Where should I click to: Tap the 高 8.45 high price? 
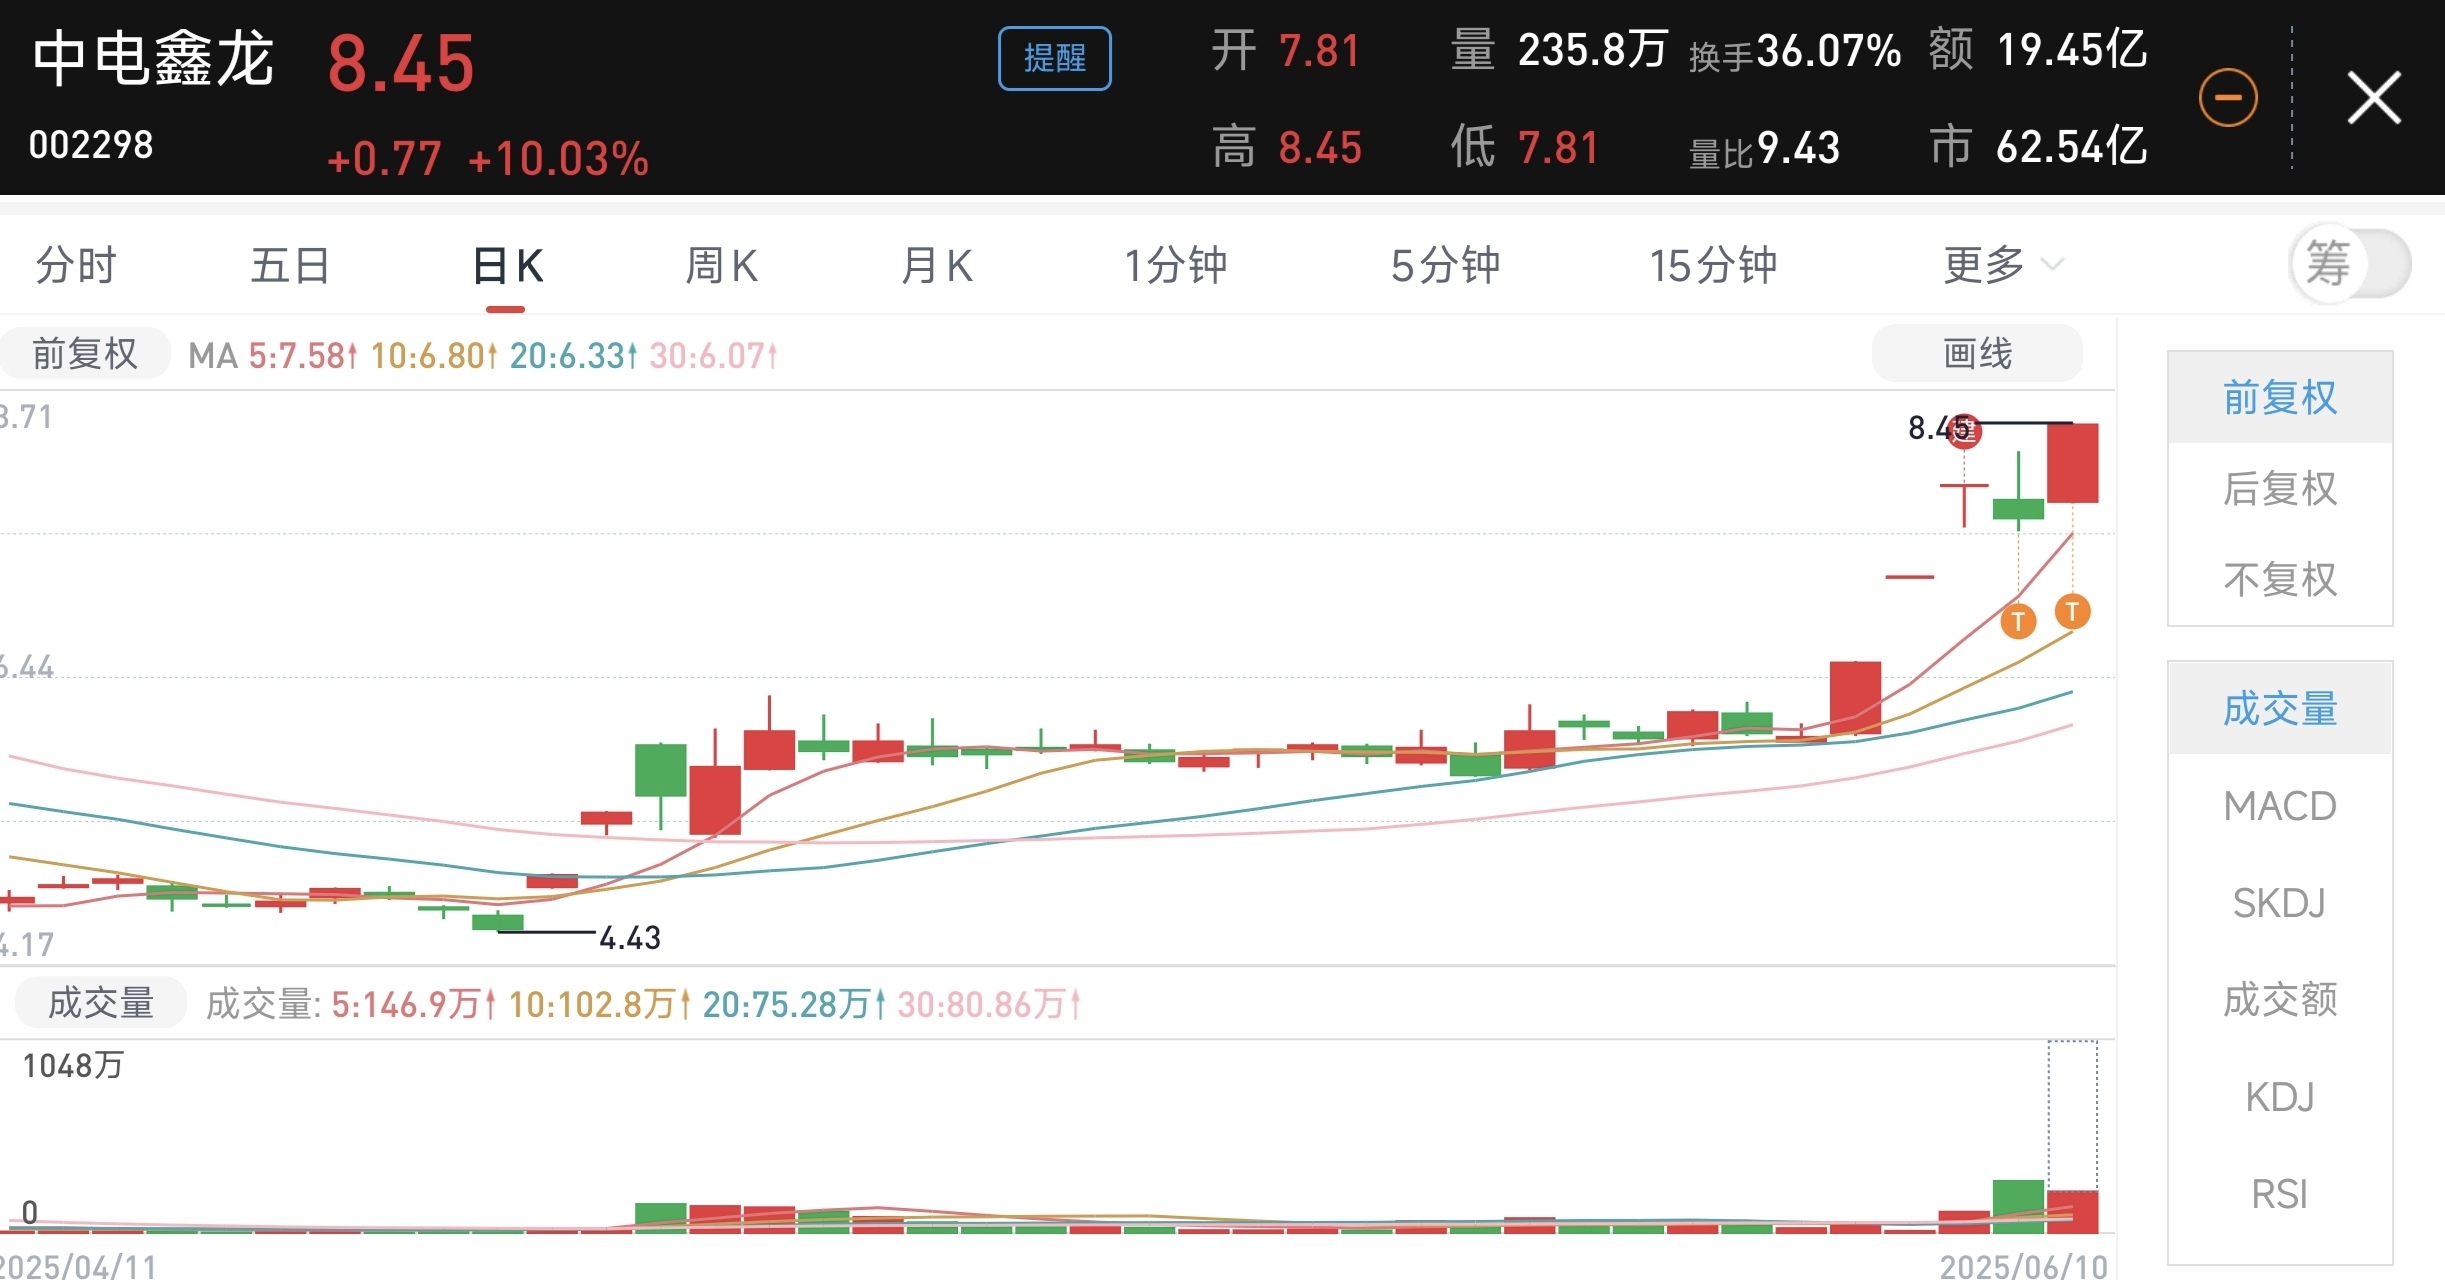[x=1286, y=147]
